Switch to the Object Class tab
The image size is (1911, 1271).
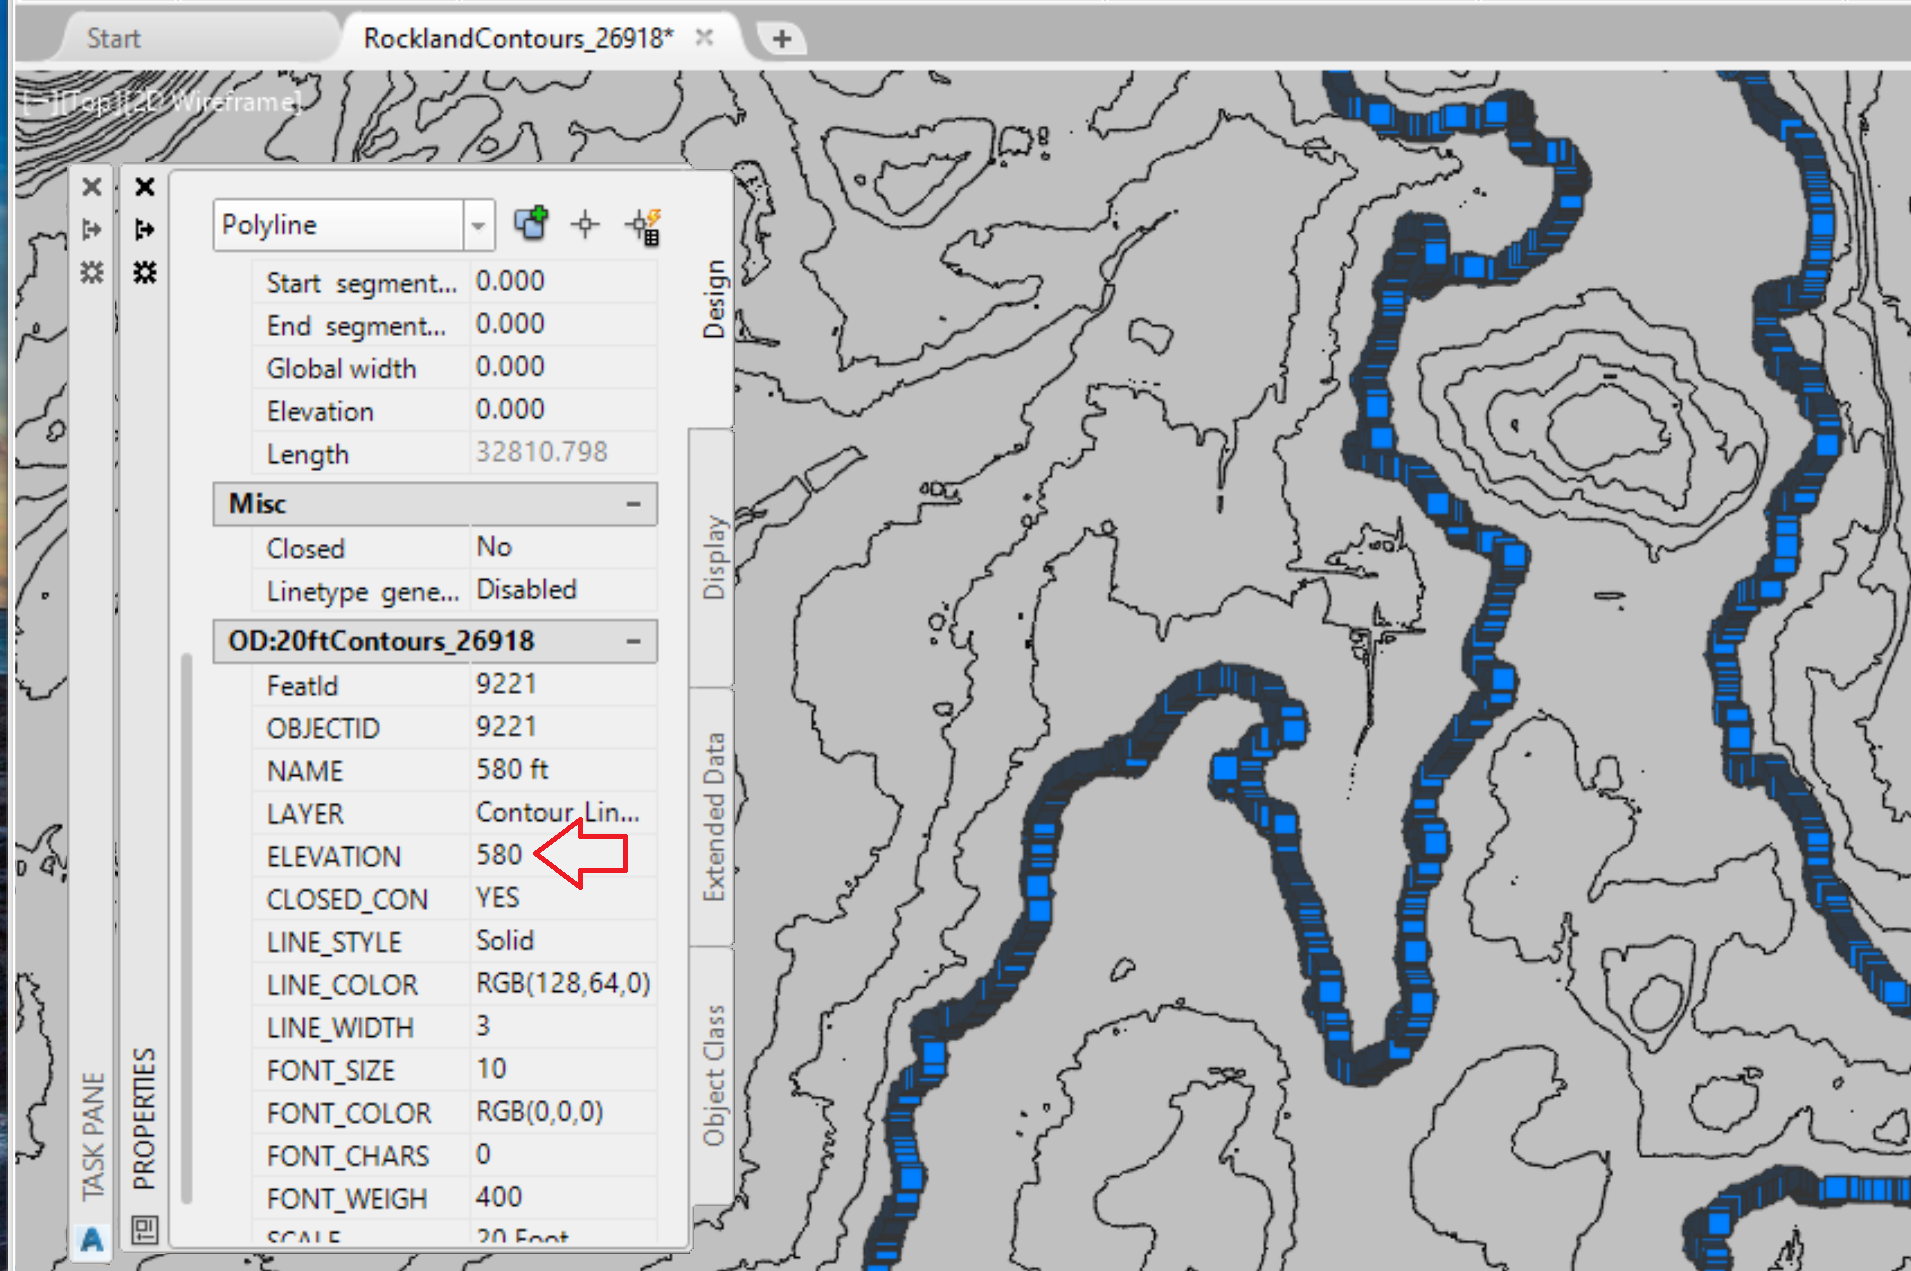[713, 1075]
